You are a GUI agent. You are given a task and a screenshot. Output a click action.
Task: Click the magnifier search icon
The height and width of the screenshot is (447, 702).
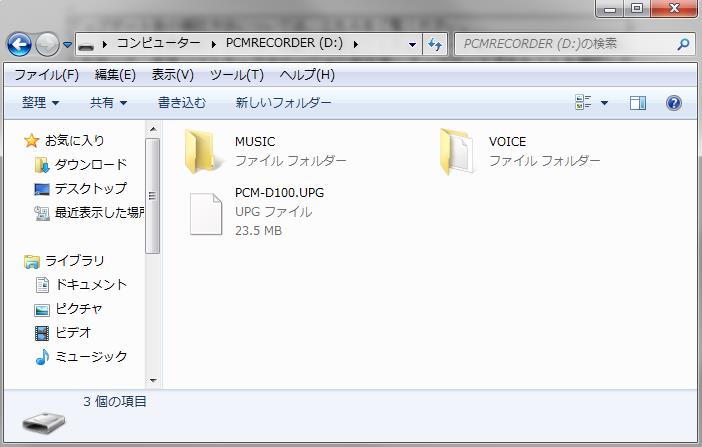point(683,44)
